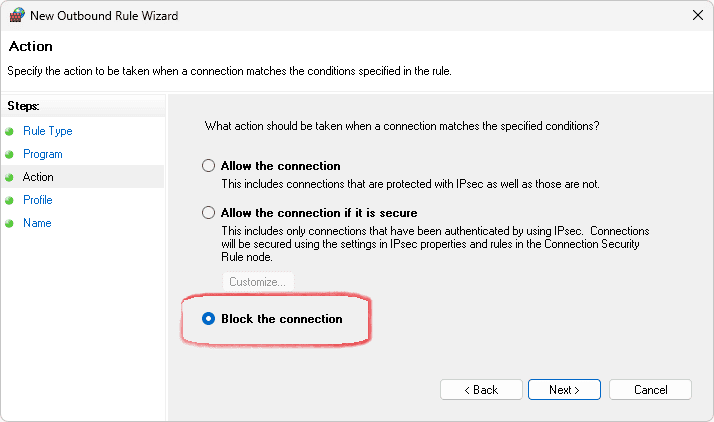The width and height of the screenshot is (714, 422).
Task: Close the New Outbound Rule Wizard window
Action: click(697, 15)
